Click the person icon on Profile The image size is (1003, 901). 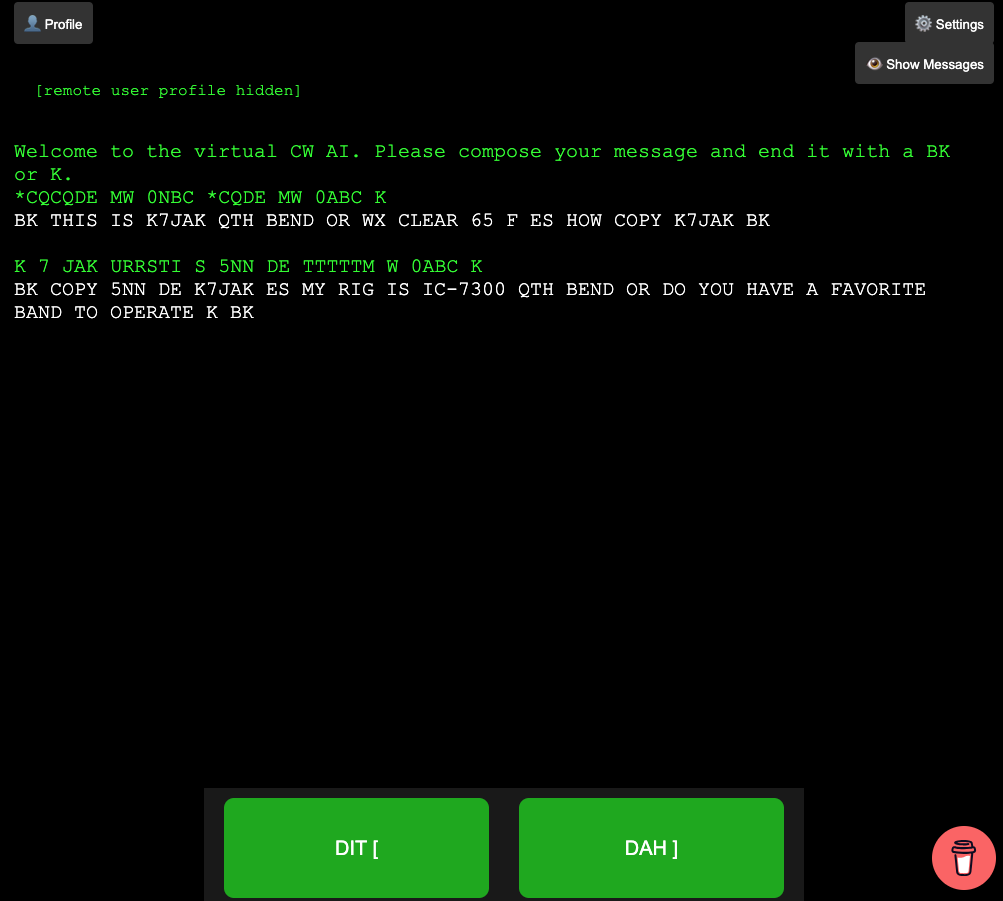pyautogui.click(x=32, y=23)
